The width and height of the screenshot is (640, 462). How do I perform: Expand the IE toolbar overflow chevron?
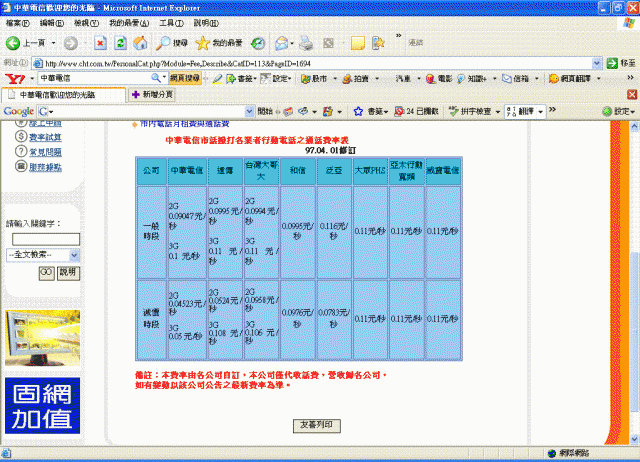(398, 36)
